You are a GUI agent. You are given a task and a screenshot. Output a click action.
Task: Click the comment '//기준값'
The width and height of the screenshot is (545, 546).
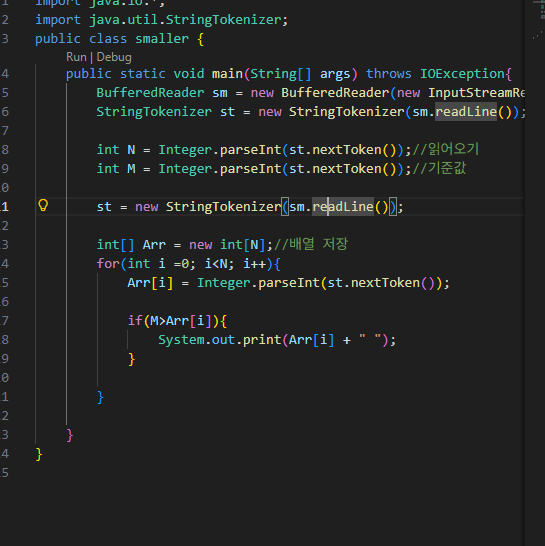[439, 169]
